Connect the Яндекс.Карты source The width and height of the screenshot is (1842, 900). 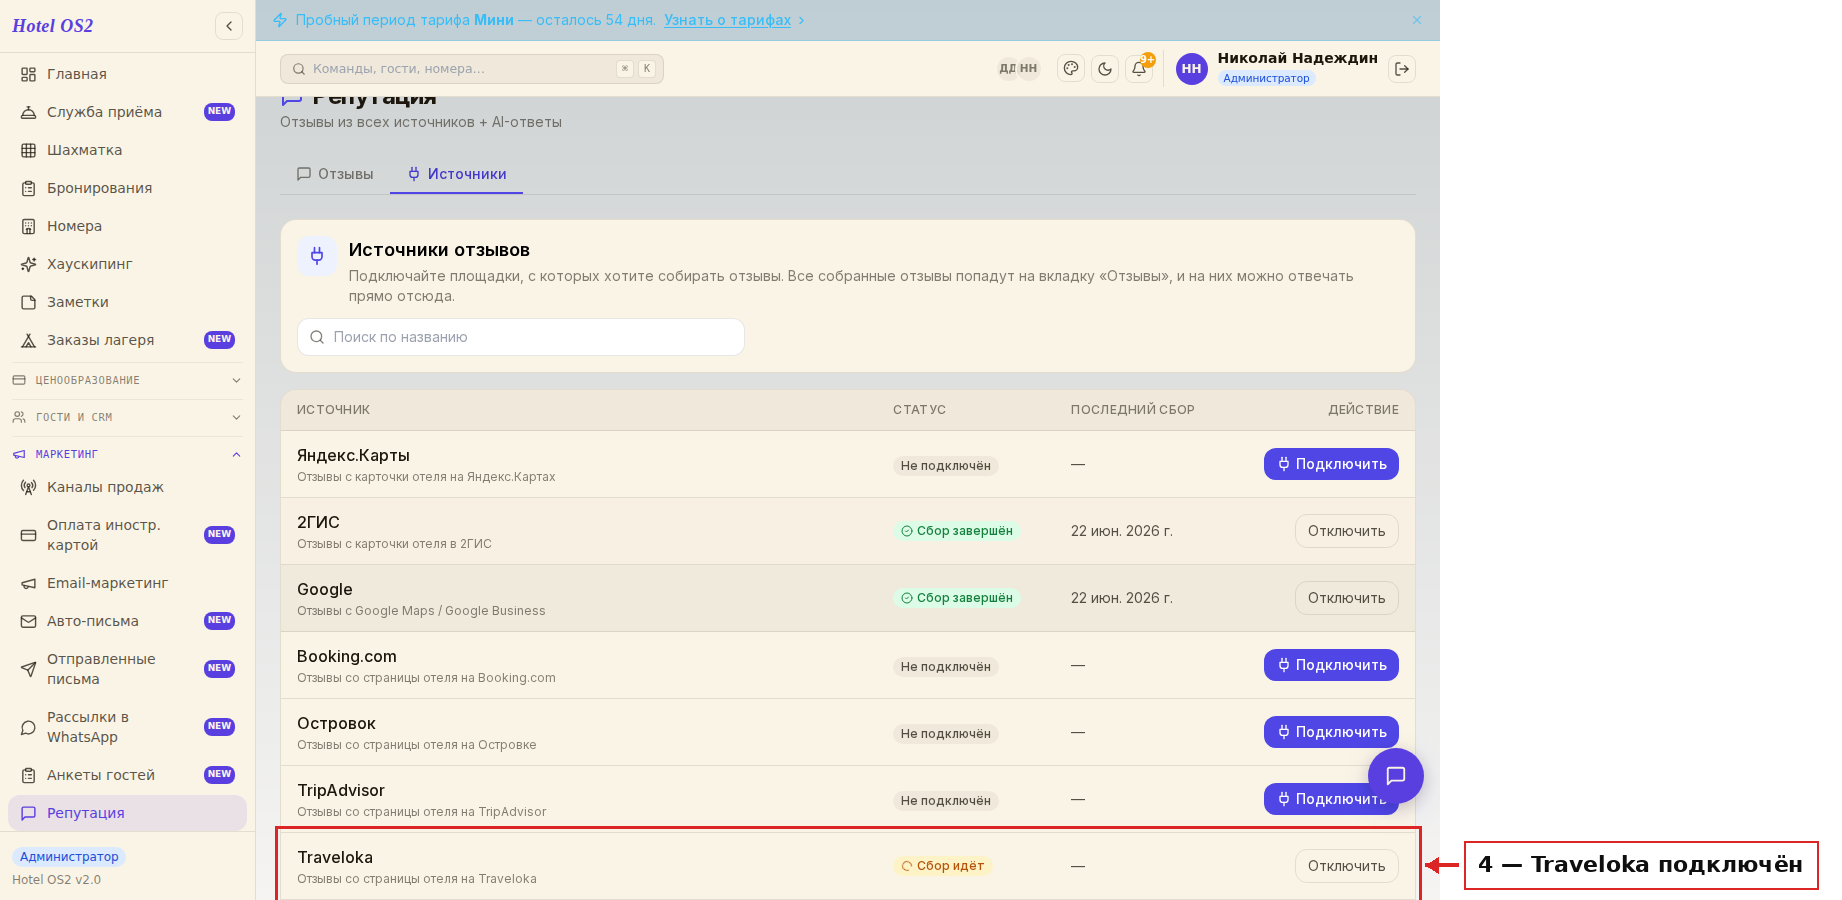pos(1331,464)
